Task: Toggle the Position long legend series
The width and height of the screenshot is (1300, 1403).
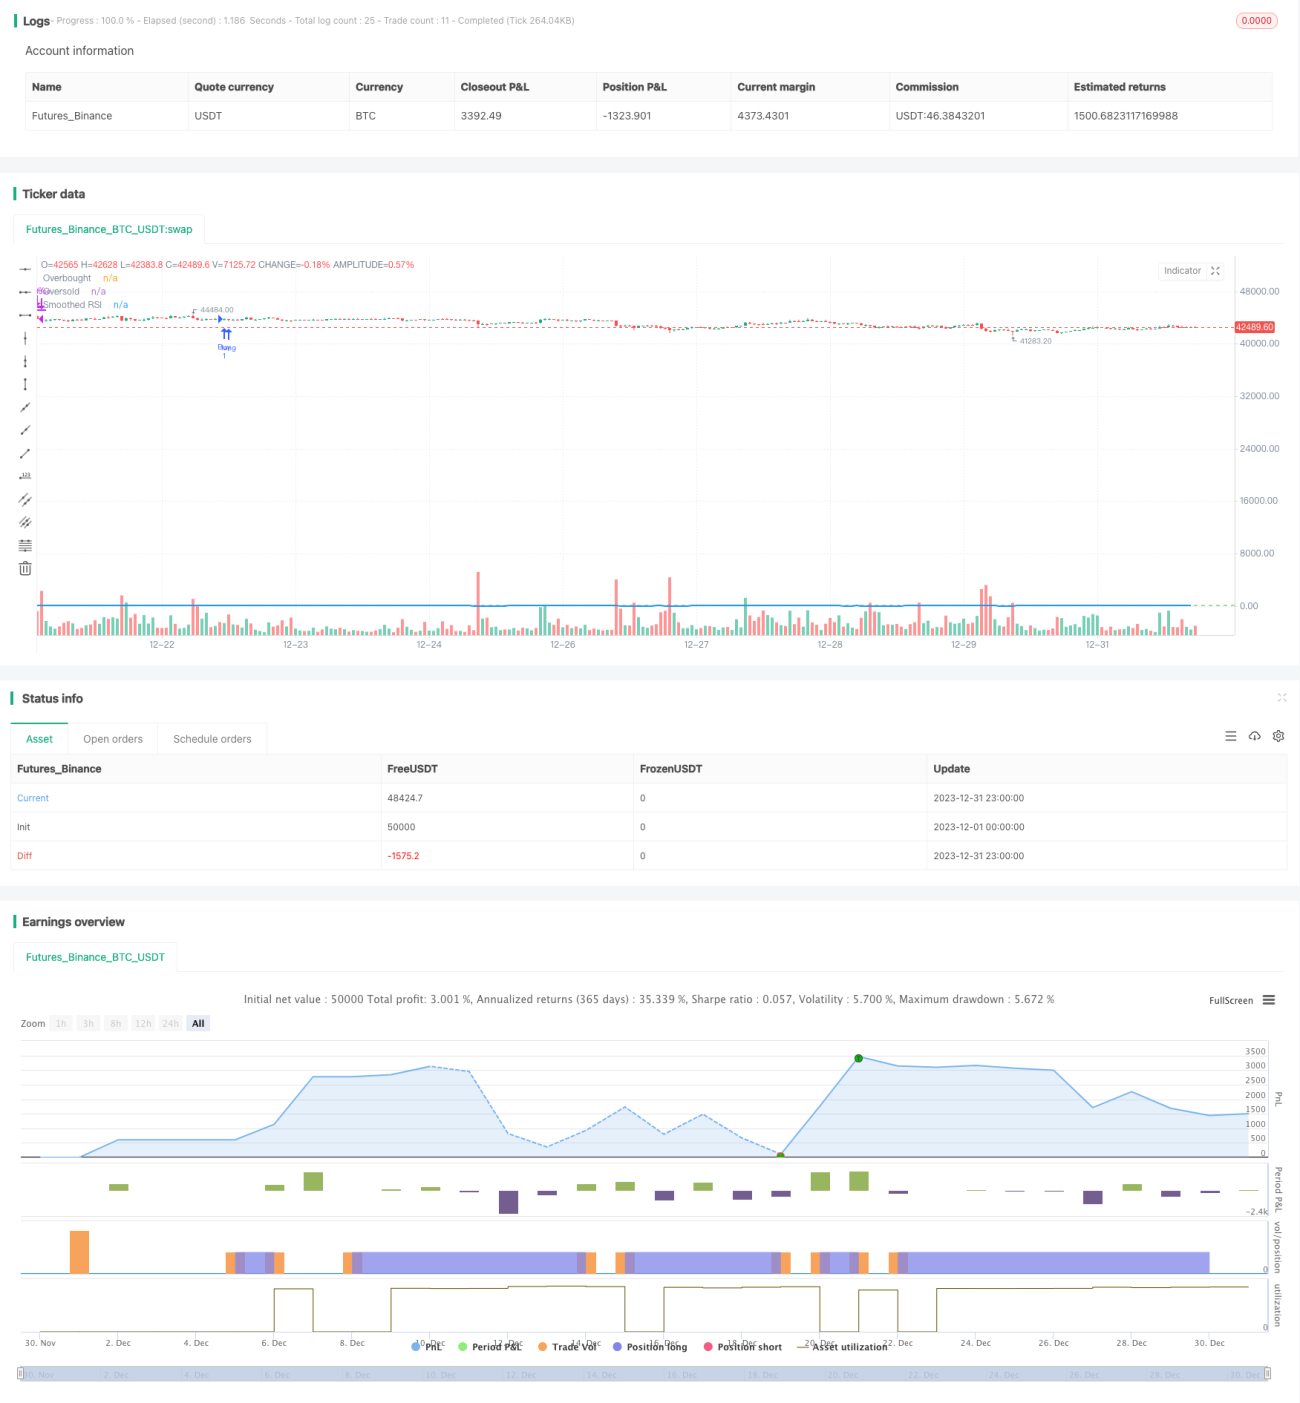Action: tap(650, 1347)
